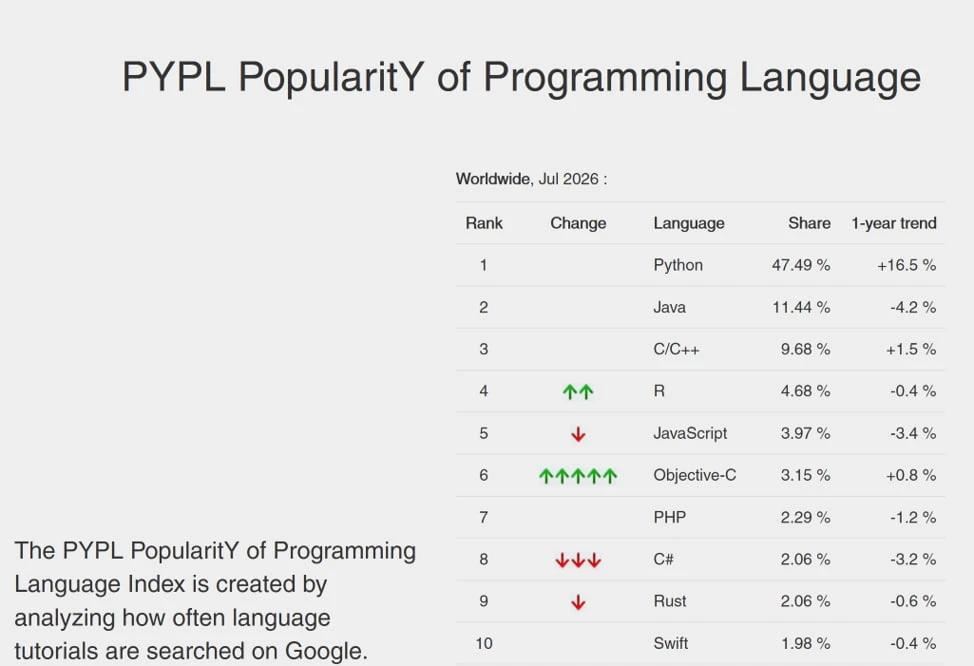Screen dimensions: 974x666
Task: Click Swift's trend value -0.4 %
Action: tap(913, 643)
